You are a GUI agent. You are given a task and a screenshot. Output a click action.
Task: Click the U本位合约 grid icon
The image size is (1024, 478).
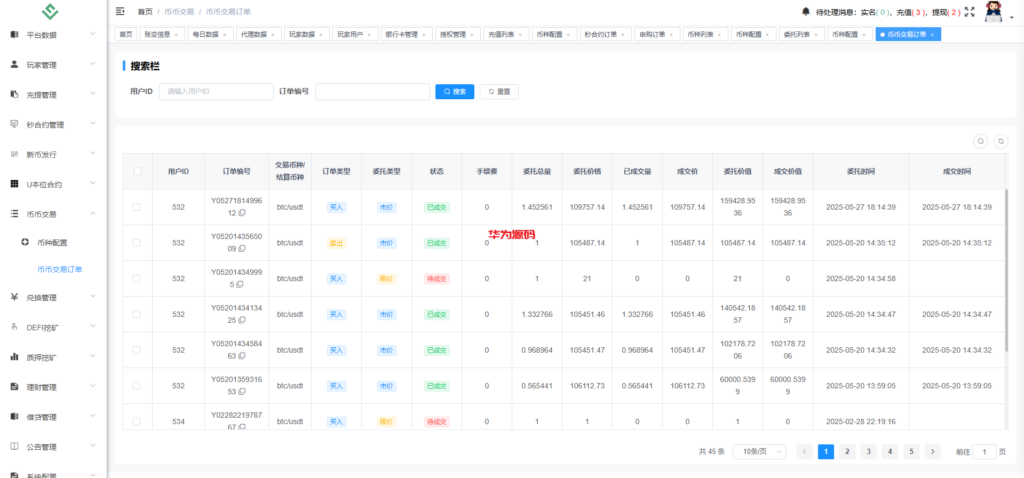14,184
